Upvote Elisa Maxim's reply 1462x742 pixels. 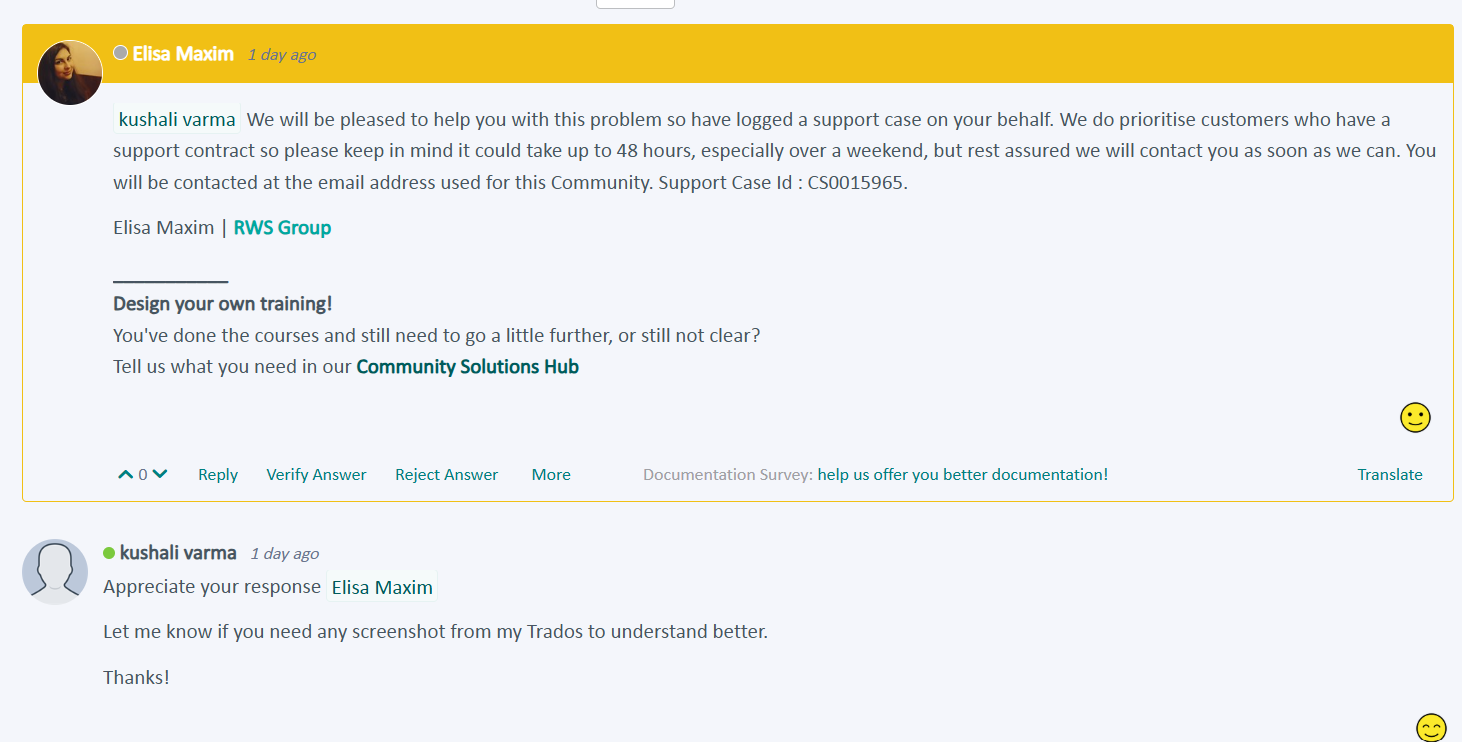125,473
